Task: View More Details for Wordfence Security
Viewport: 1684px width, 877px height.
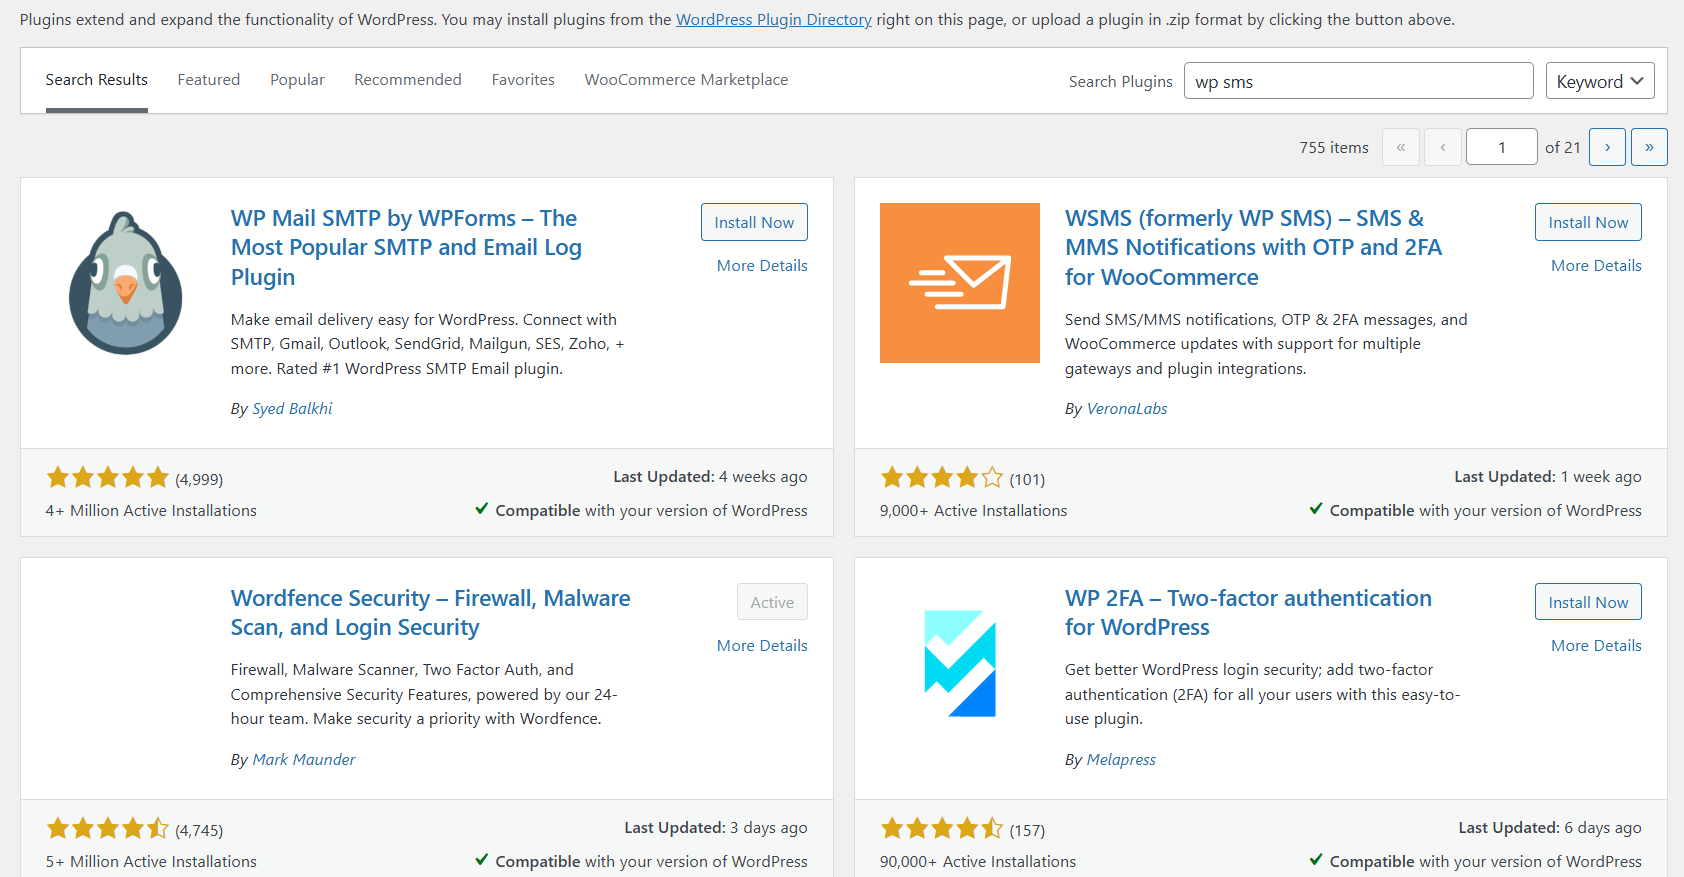Action: click(762, 646)
